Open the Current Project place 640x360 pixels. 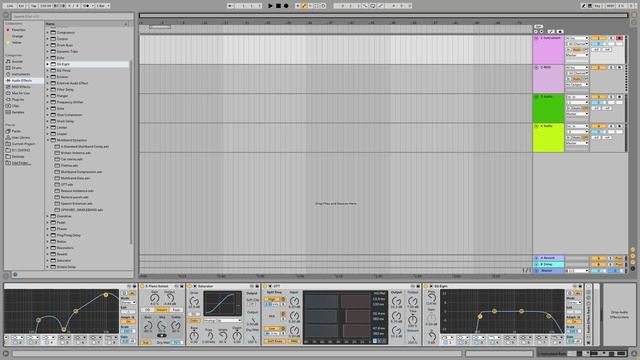pos(23,144)
